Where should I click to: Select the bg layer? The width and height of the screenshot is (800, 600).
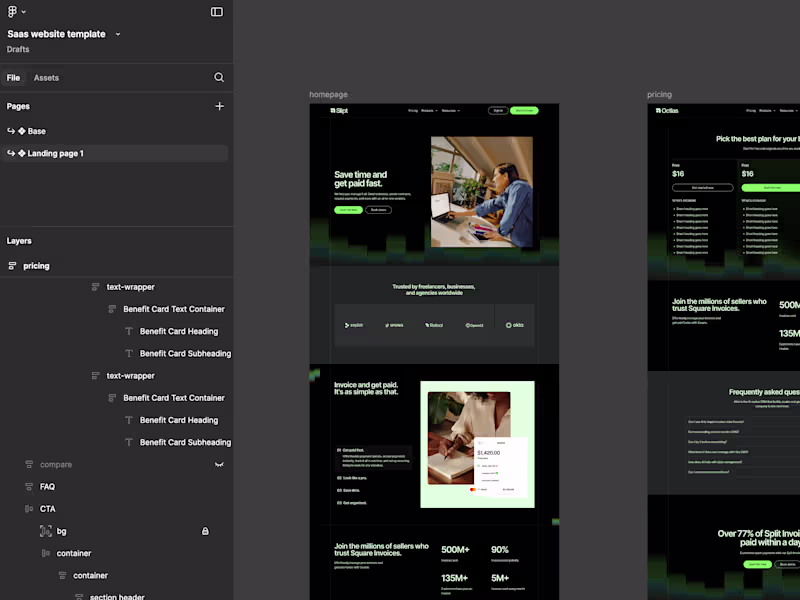(x=61, y=531)
